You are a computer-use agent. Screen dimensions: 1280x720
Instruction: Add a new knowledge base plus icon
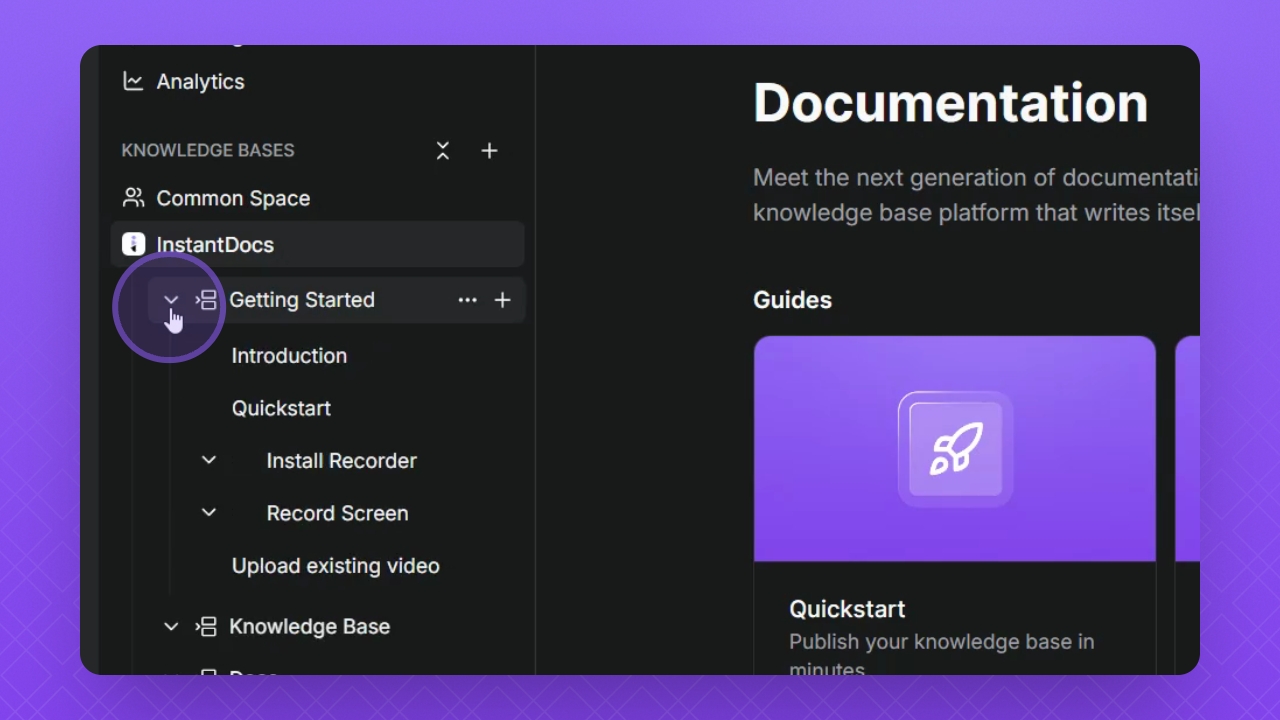point(489,151)
